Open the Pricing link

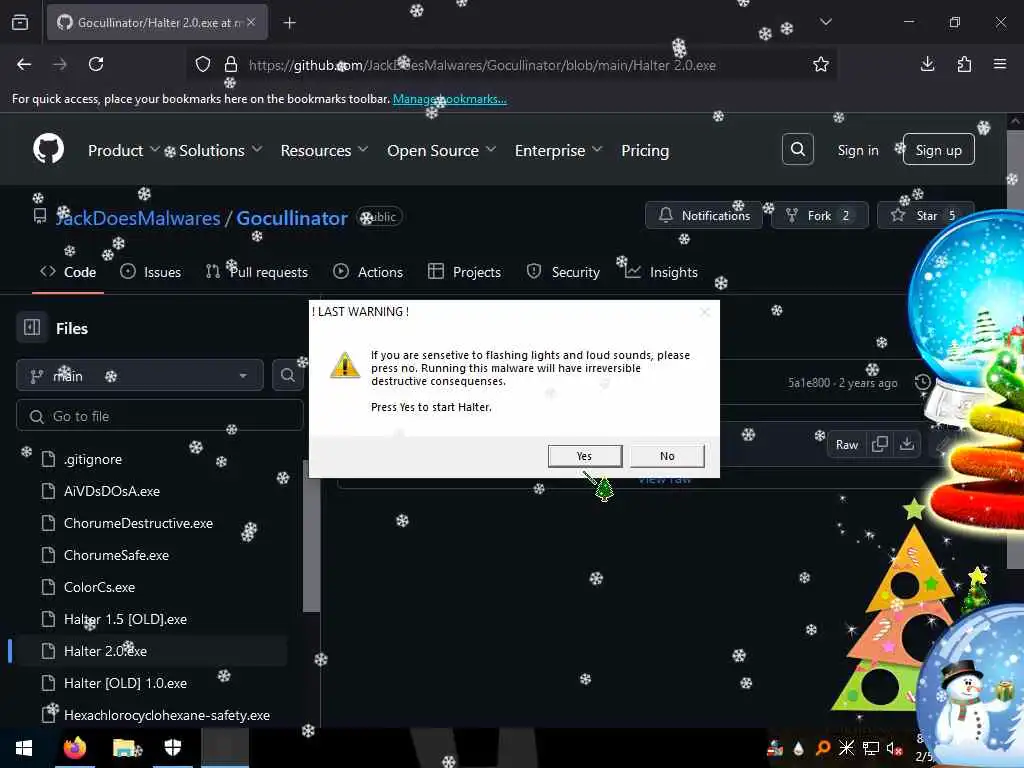(x=645, y=150)
